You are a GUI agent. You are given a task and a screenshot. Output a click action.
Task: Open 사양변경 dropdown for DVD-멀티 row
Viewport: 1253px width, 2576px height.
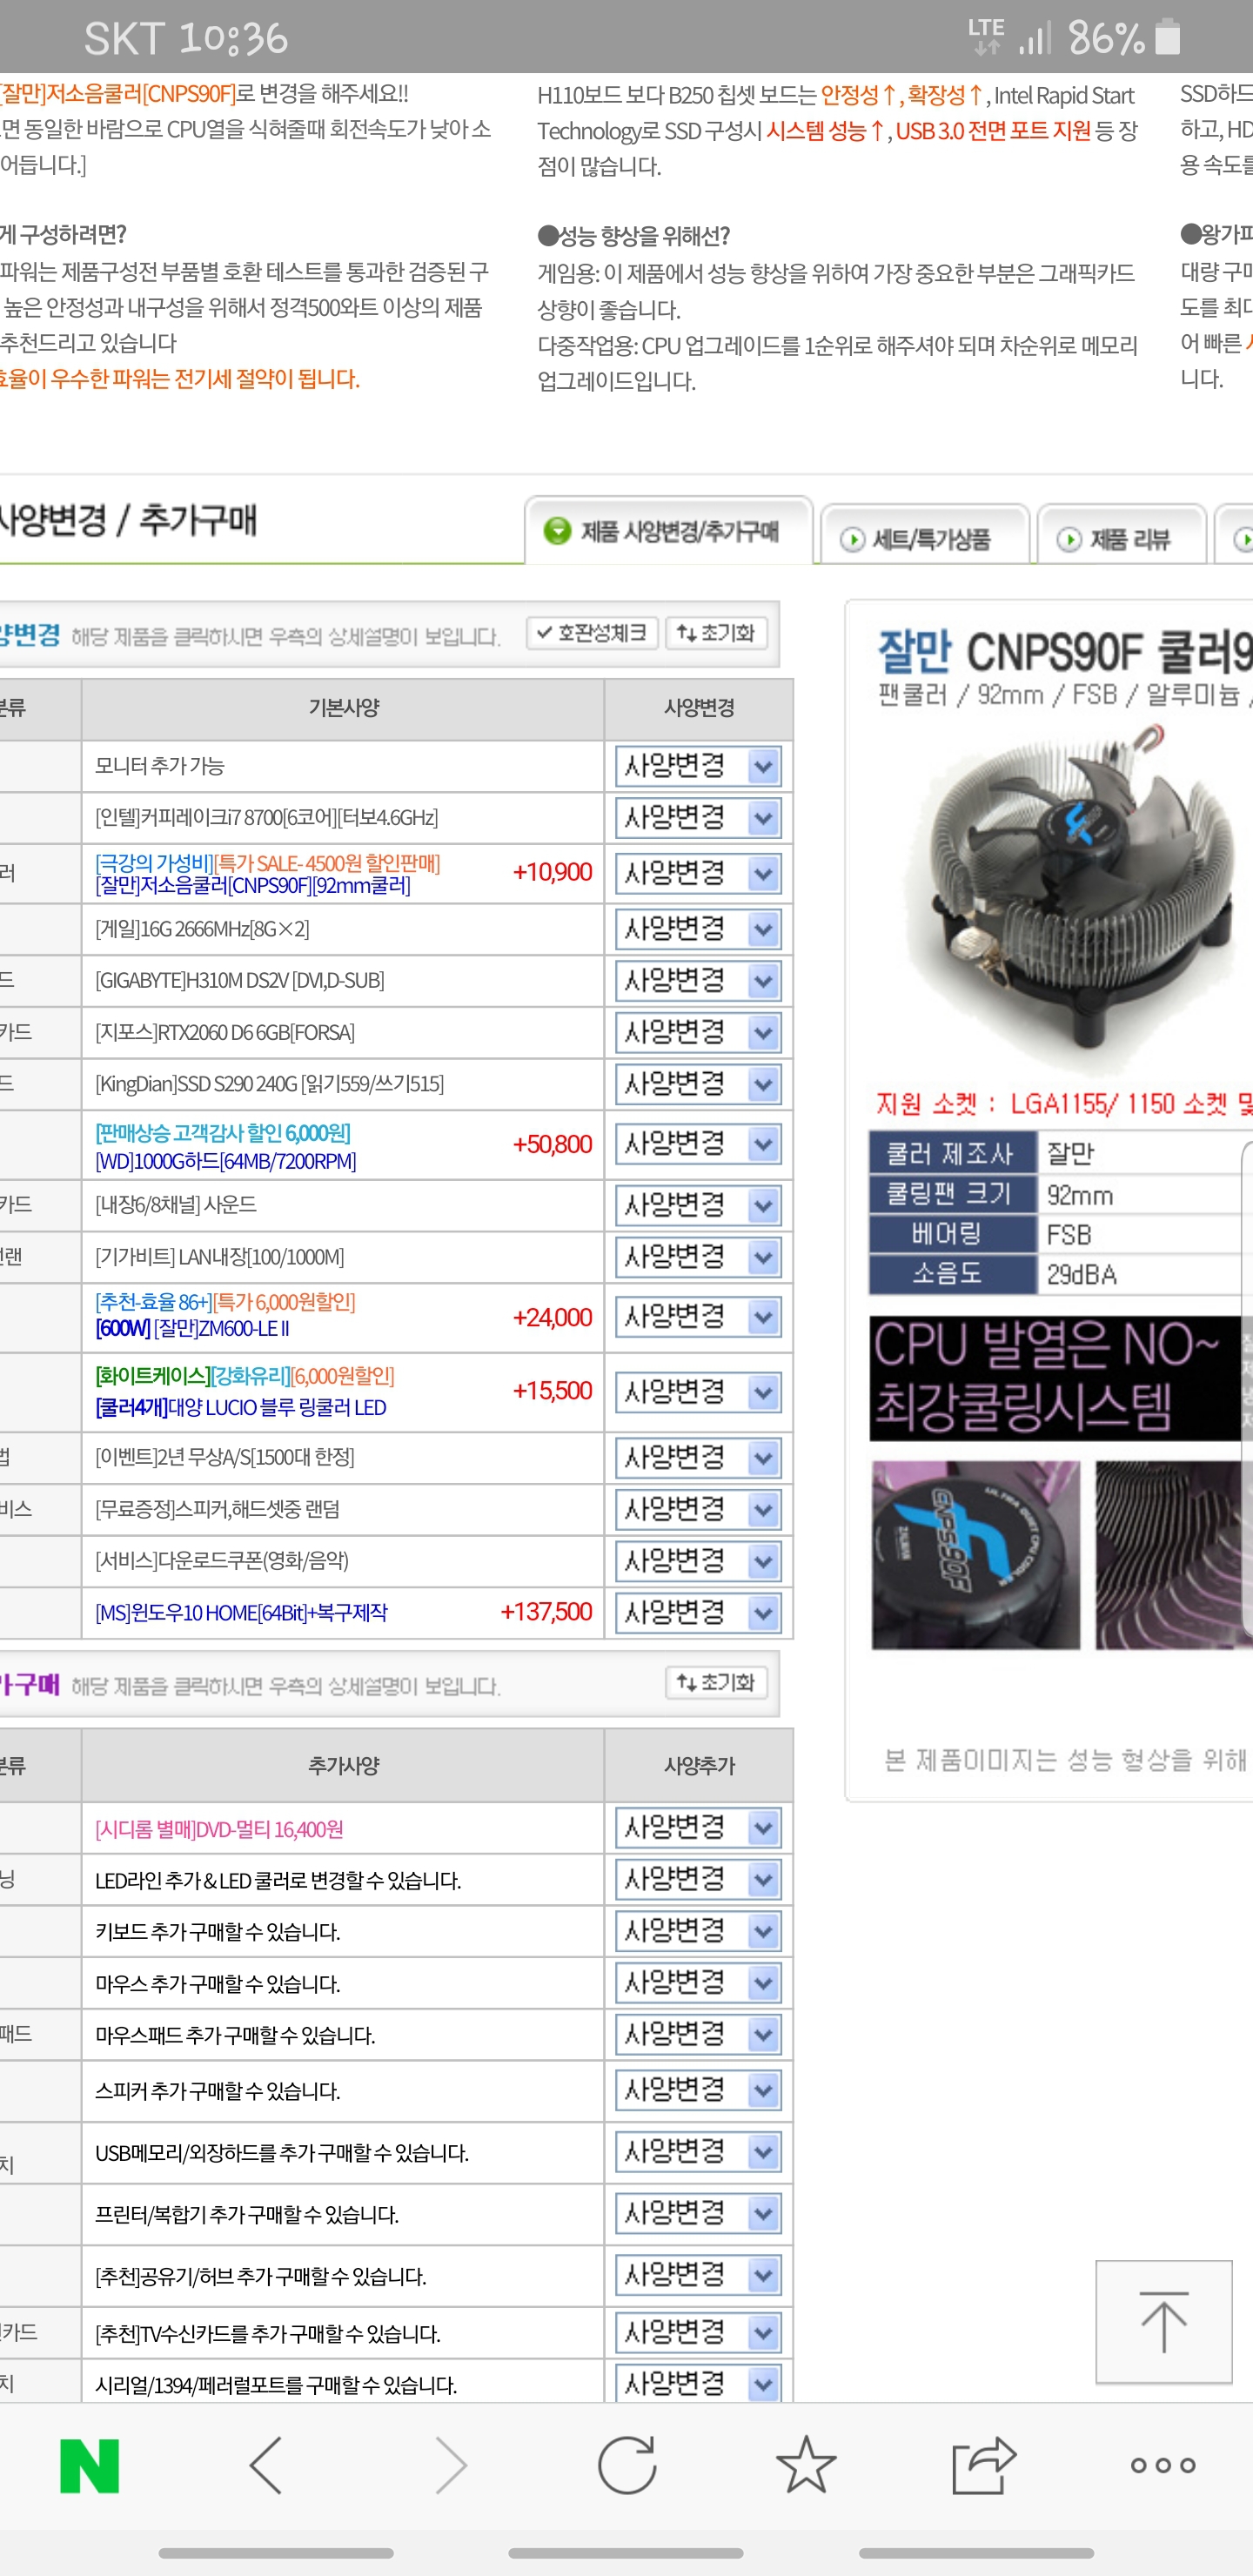(698, 1829)
